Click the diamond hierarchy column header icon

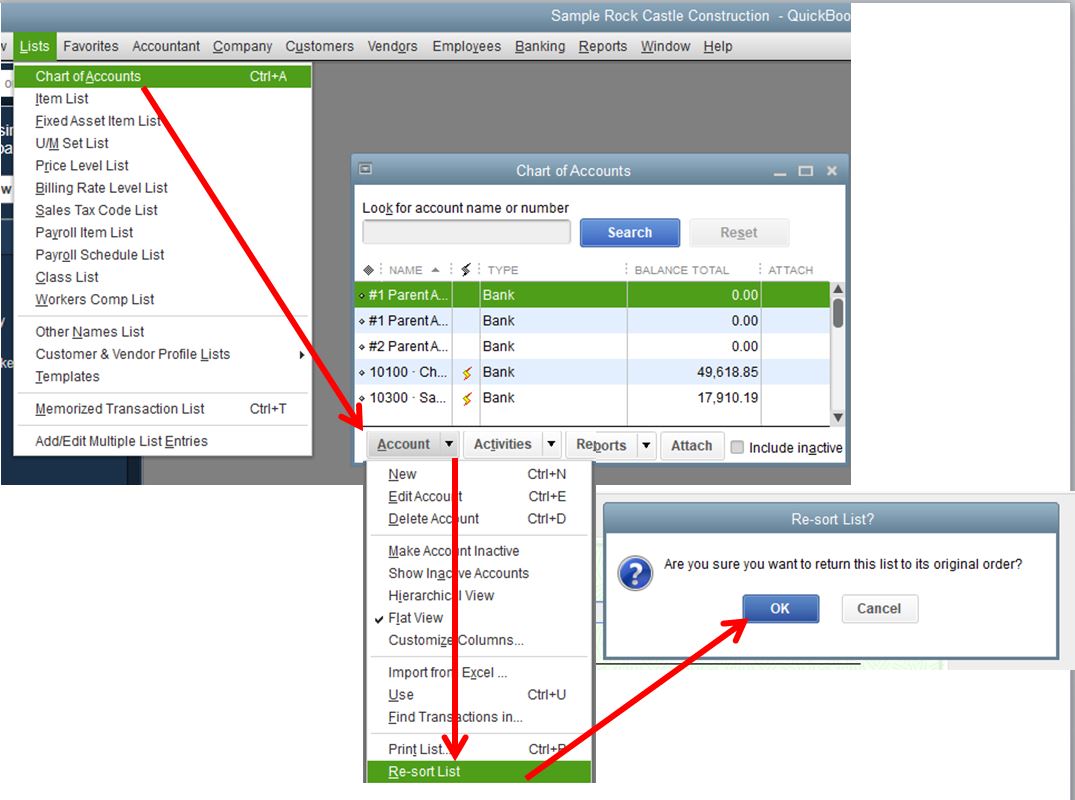pyautogui.click(x=368, y=270)
